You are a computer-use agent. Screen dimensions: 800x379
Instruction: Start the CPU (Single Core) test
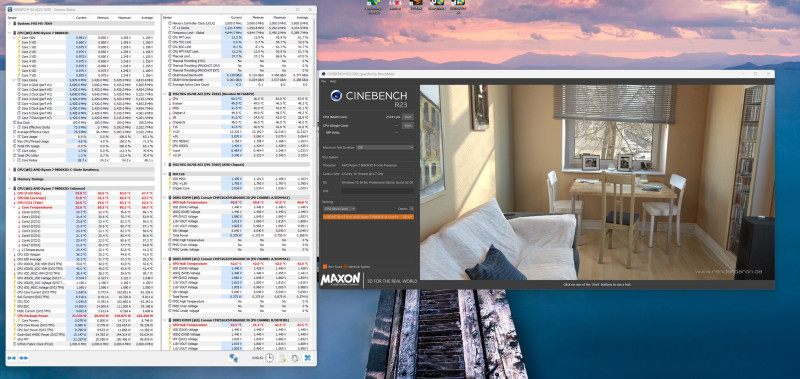[x=408, y=125]
